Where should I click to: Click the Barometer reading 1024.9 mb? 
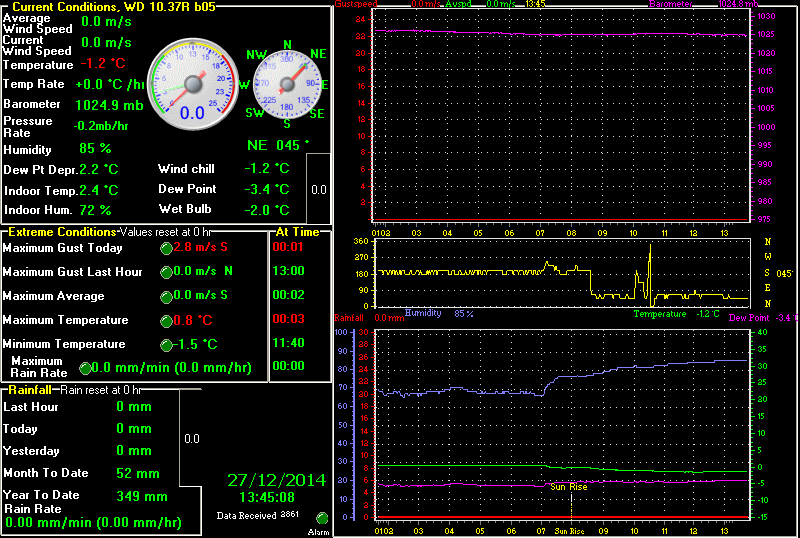[x=108, y=104]
